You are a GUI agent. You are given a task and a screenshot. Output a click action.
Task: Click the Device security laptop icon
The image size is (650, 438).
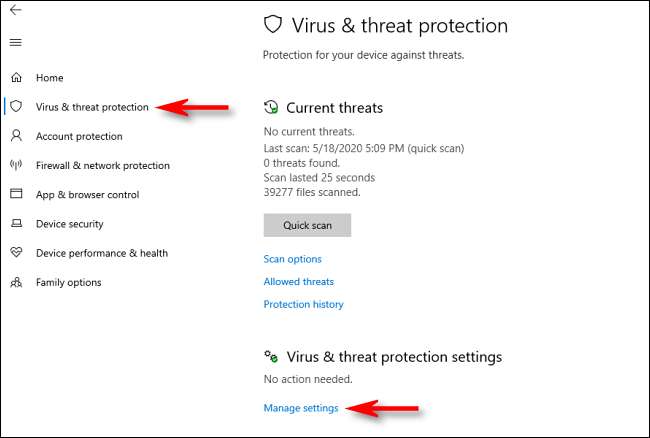[16, 224]
